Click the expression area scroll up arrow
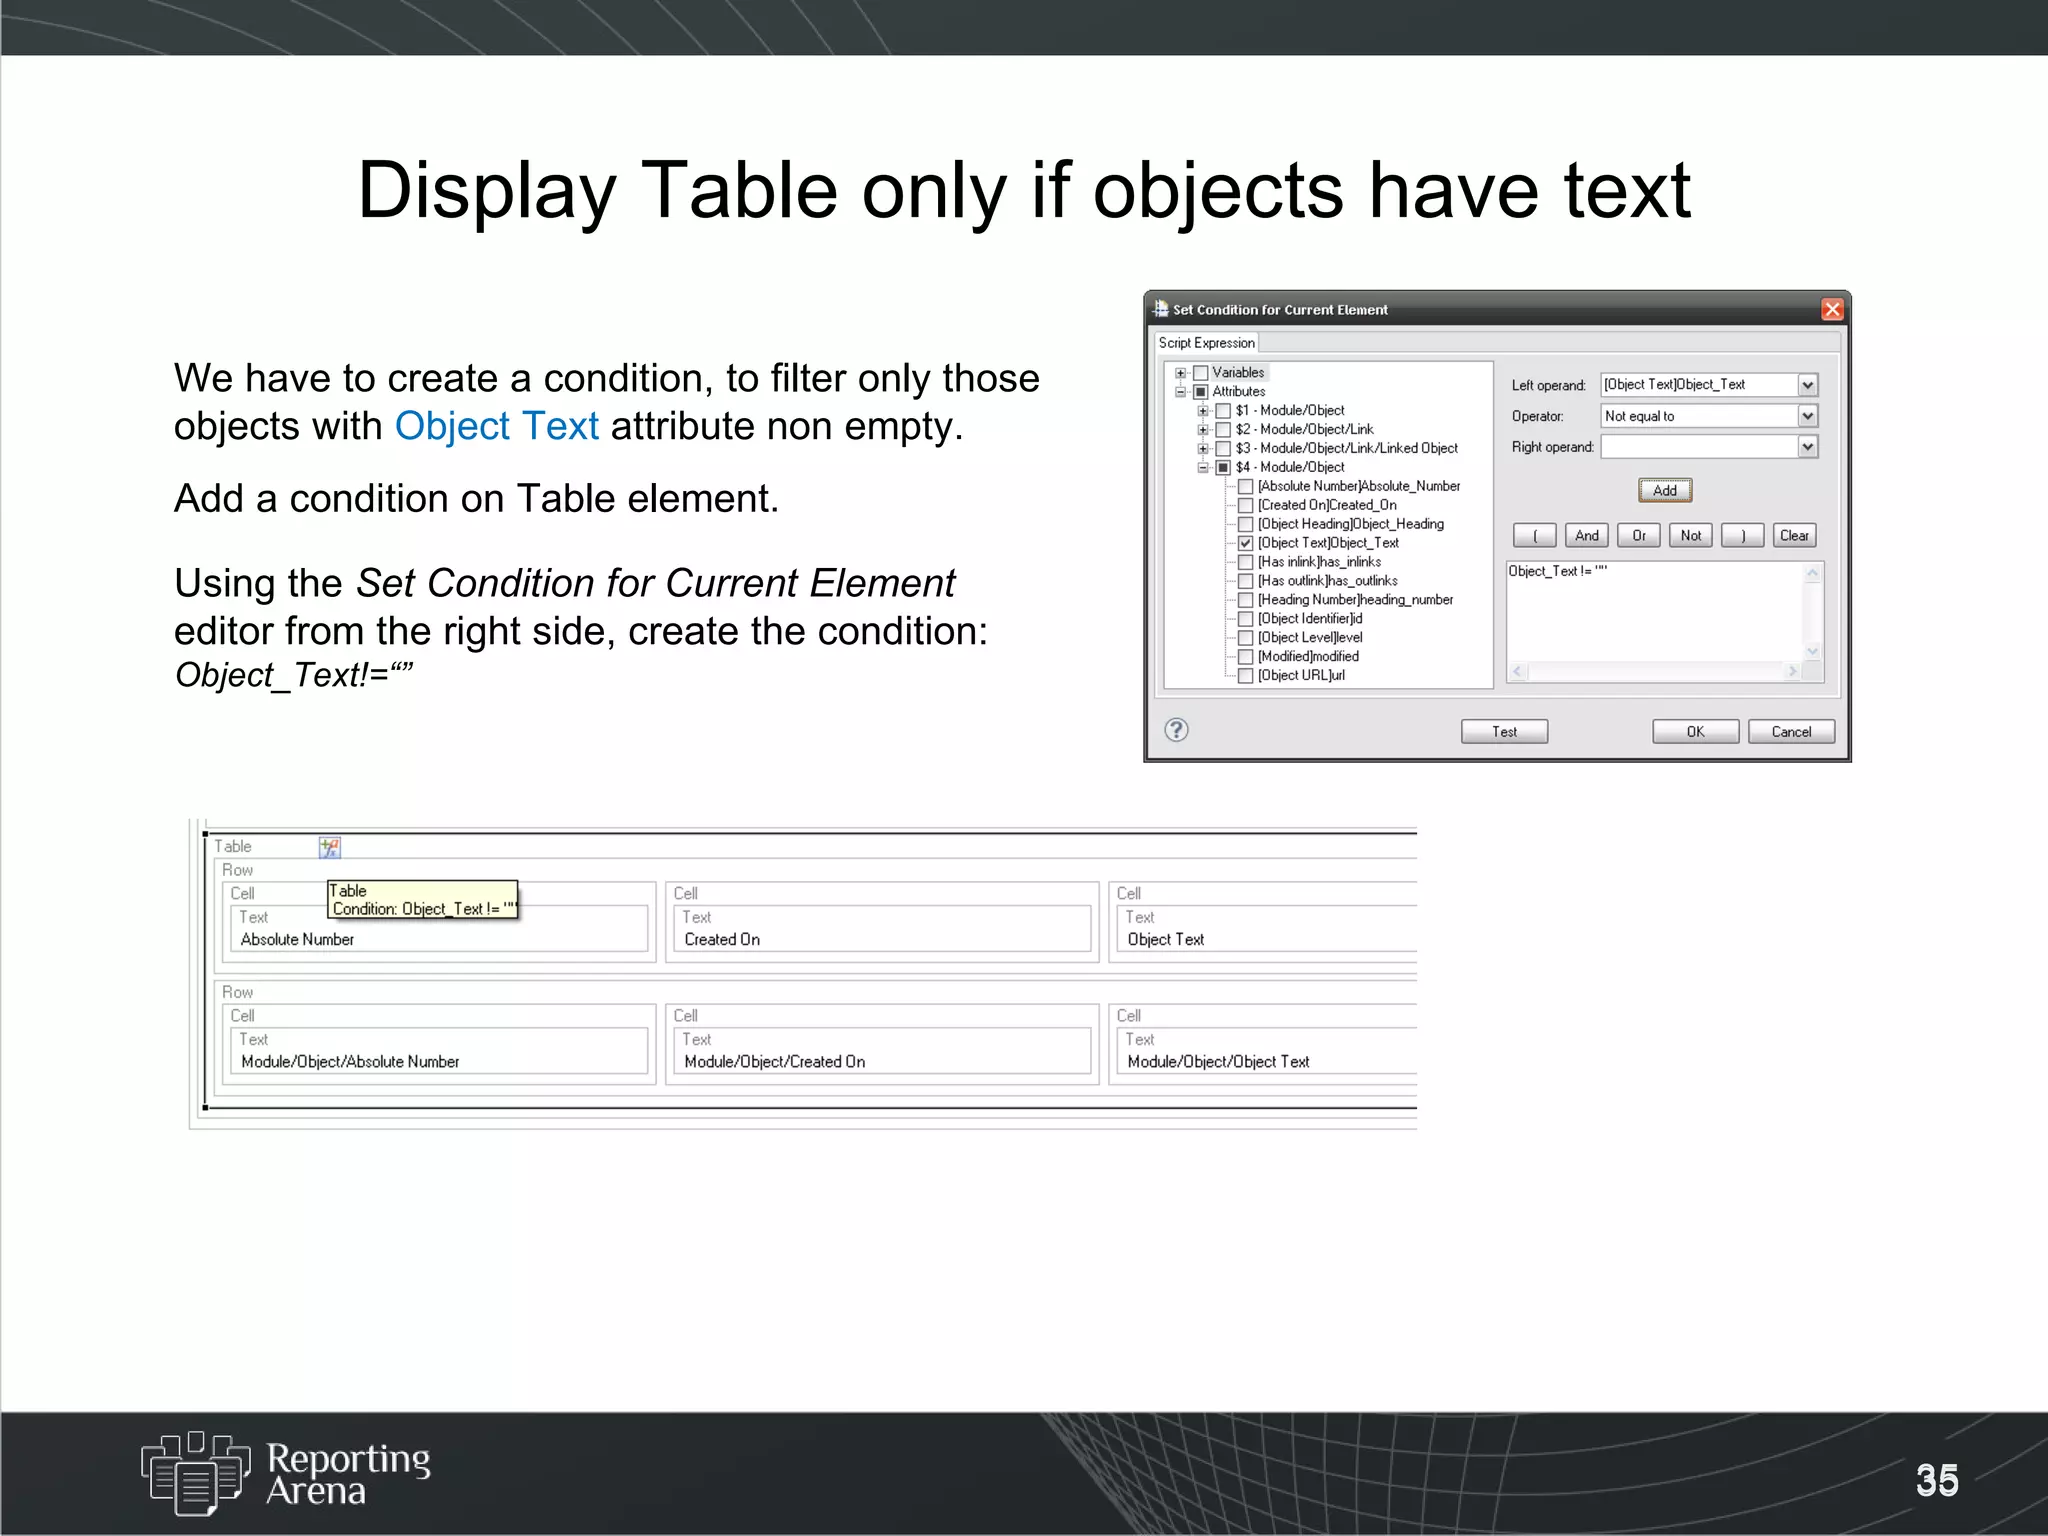The width and height of the screenshot is (2048, 1536). [1813, 573]
